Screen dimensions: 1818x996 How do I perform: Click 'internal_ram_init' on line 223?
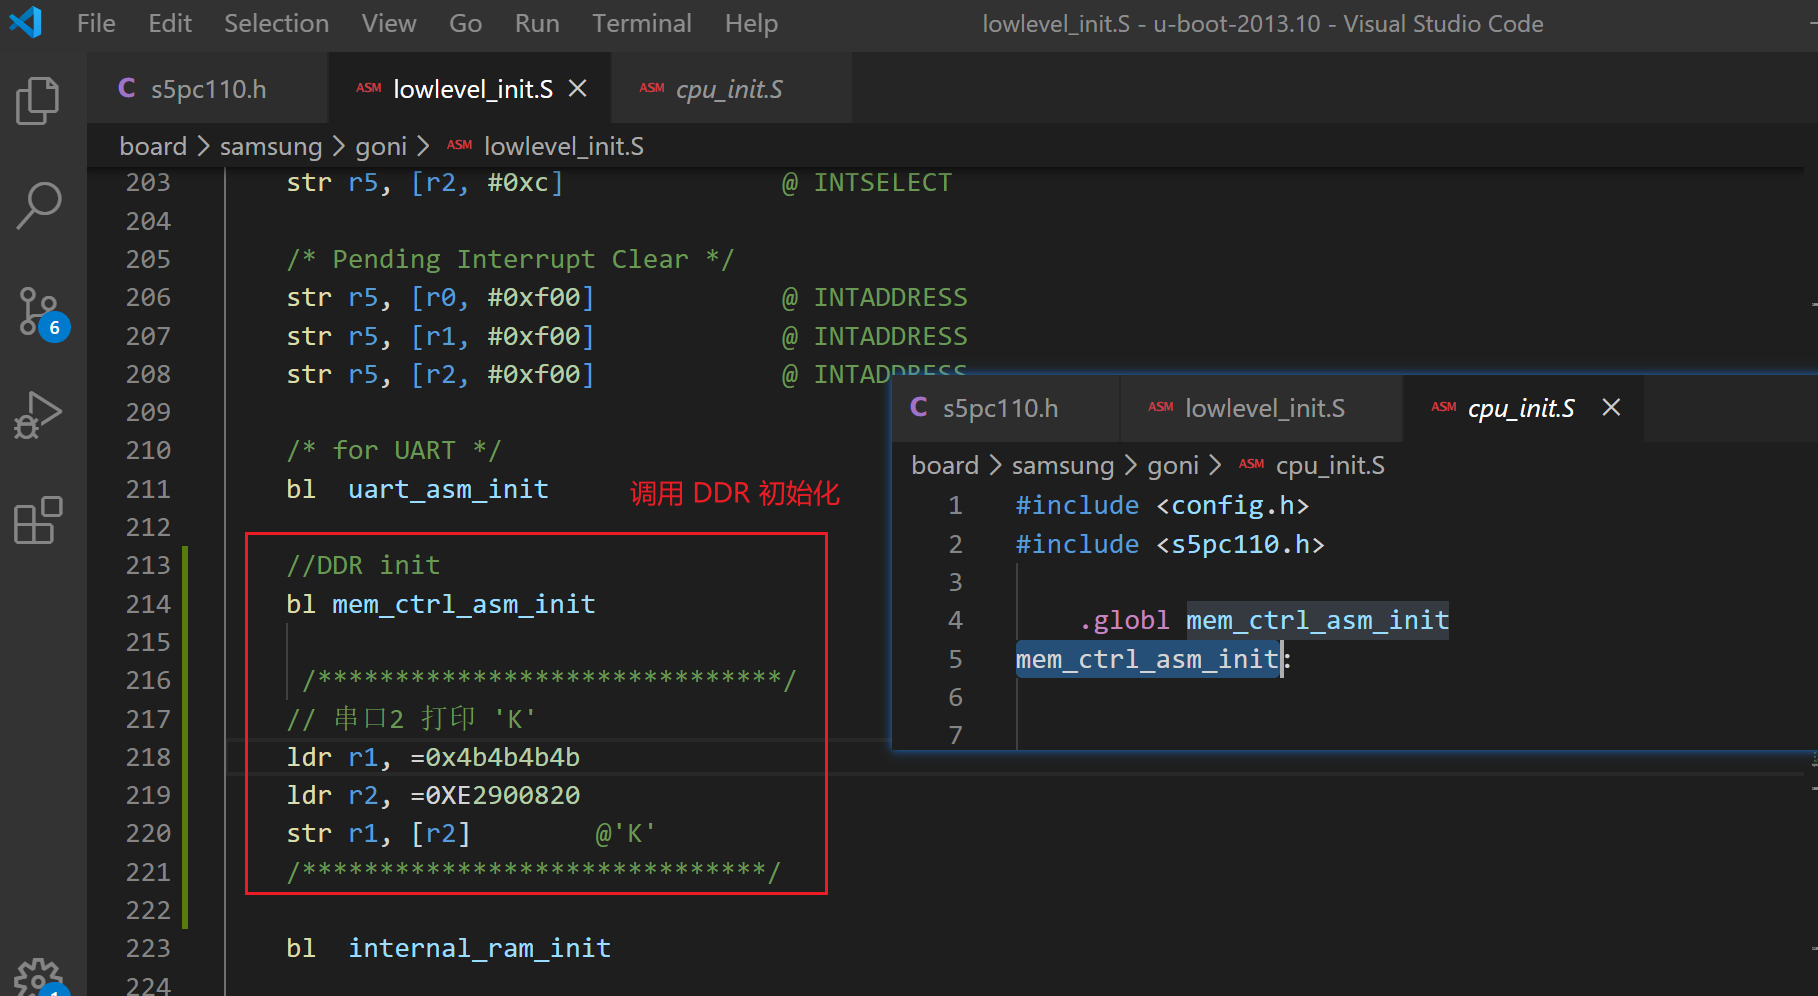(479, 948)
